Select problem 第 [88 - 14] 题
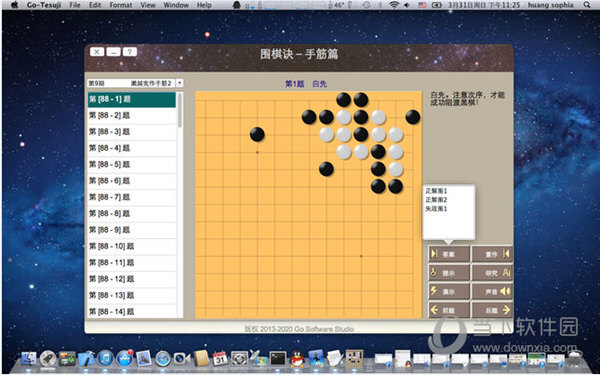The width and height of the screenshot is (600, 375). (x=132, y=312)
